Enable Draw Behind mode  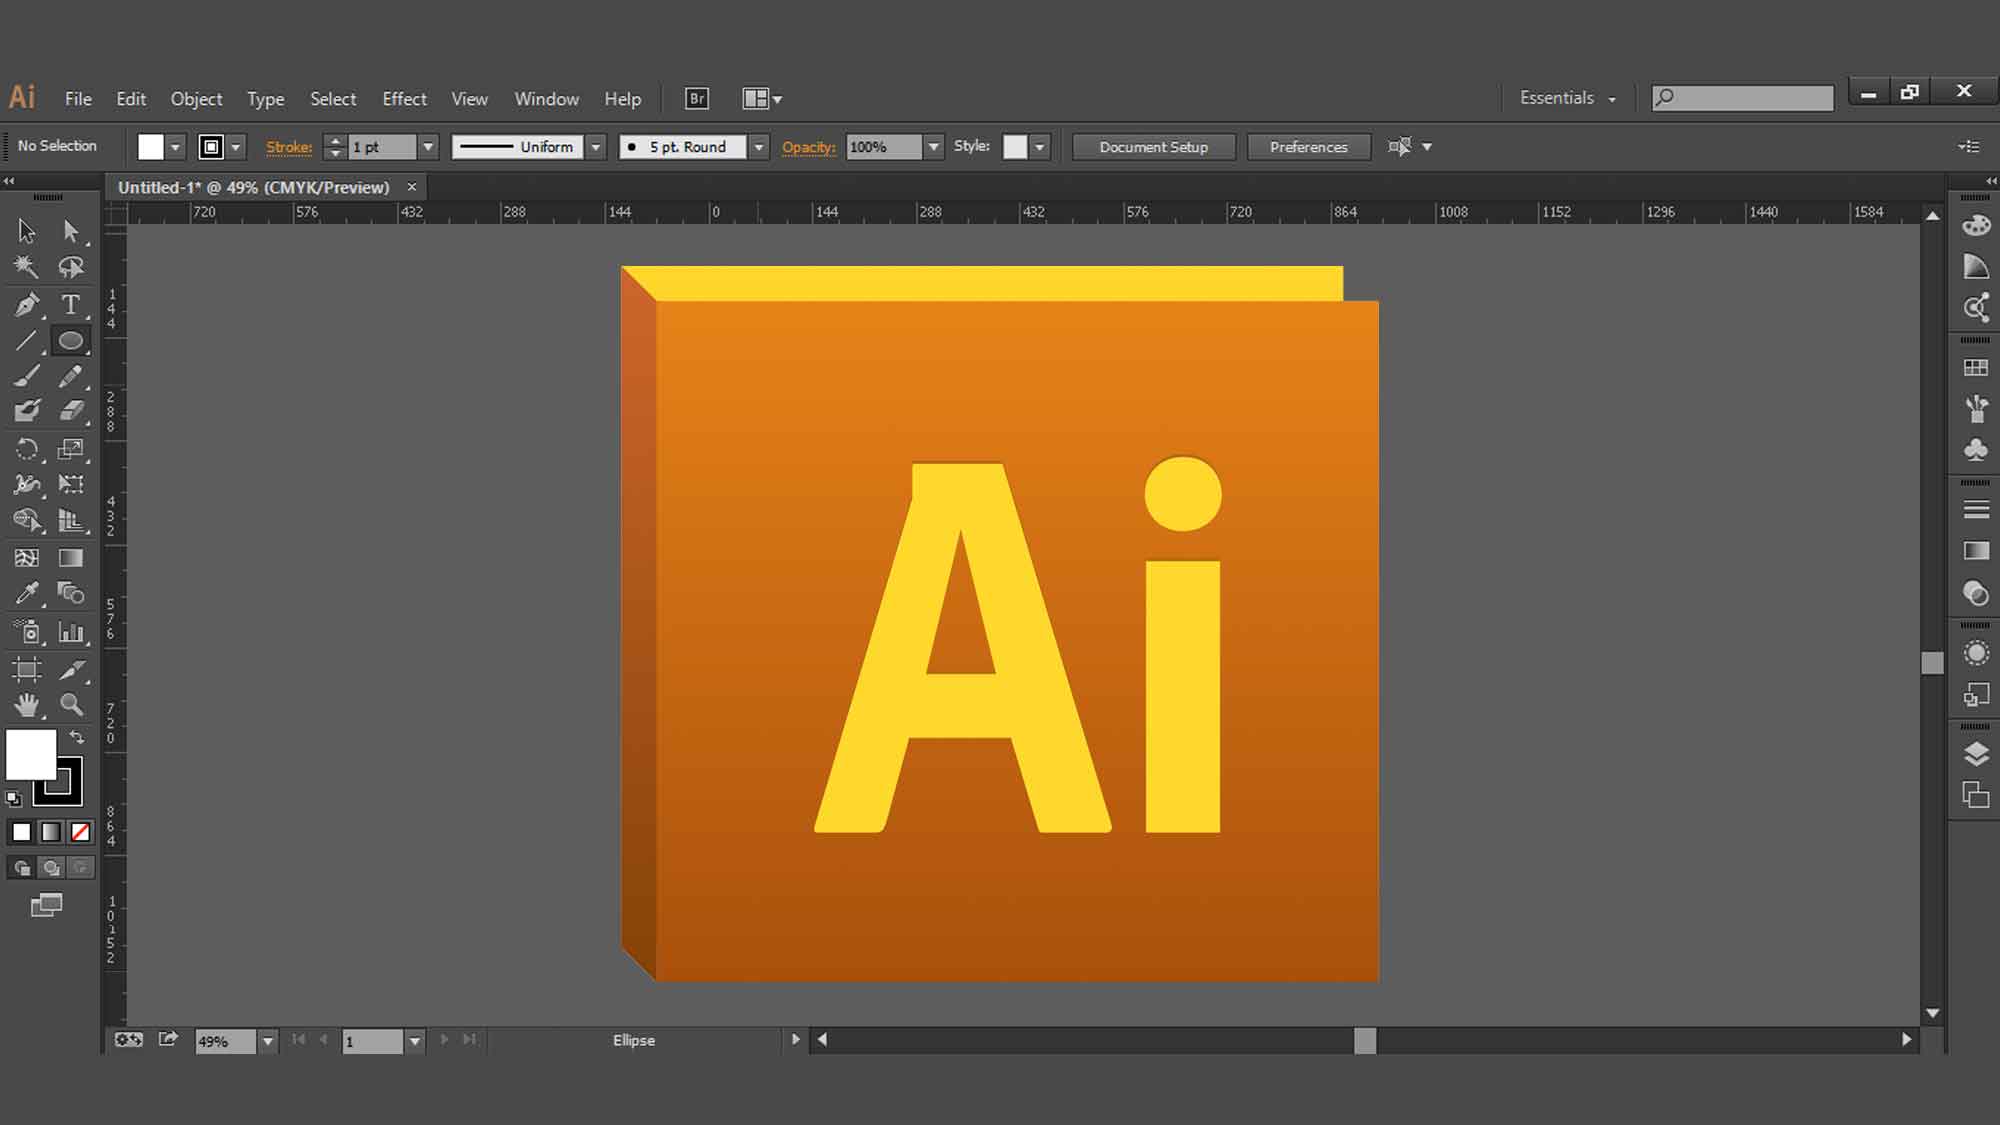[x=51, y=868]
